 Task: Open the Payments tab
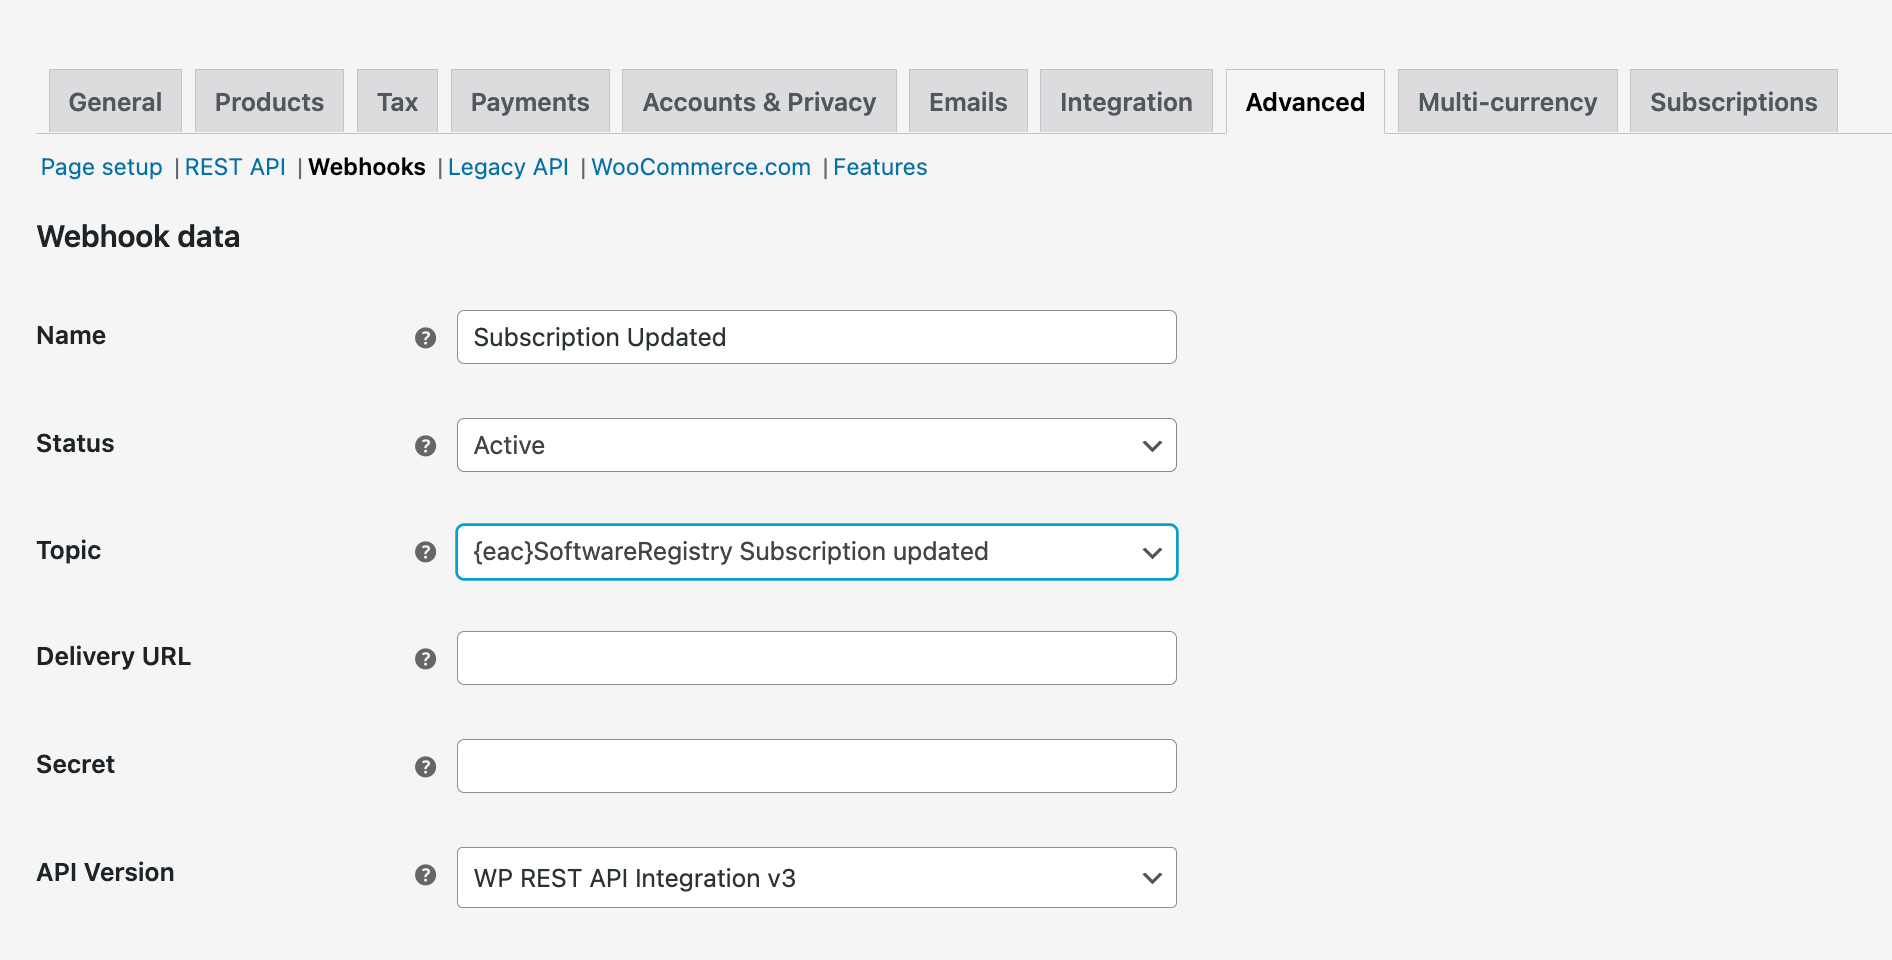point(530,101)
